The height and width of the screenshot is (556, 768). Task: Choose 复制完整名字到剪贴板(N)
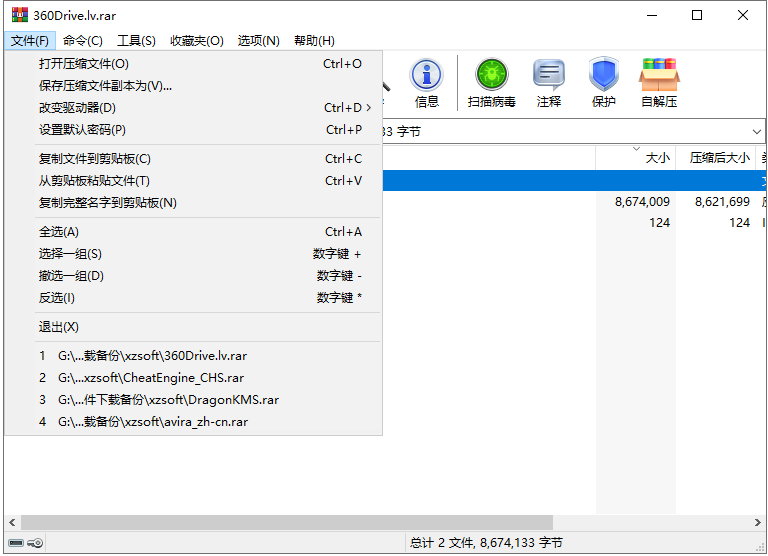(193, 203)
